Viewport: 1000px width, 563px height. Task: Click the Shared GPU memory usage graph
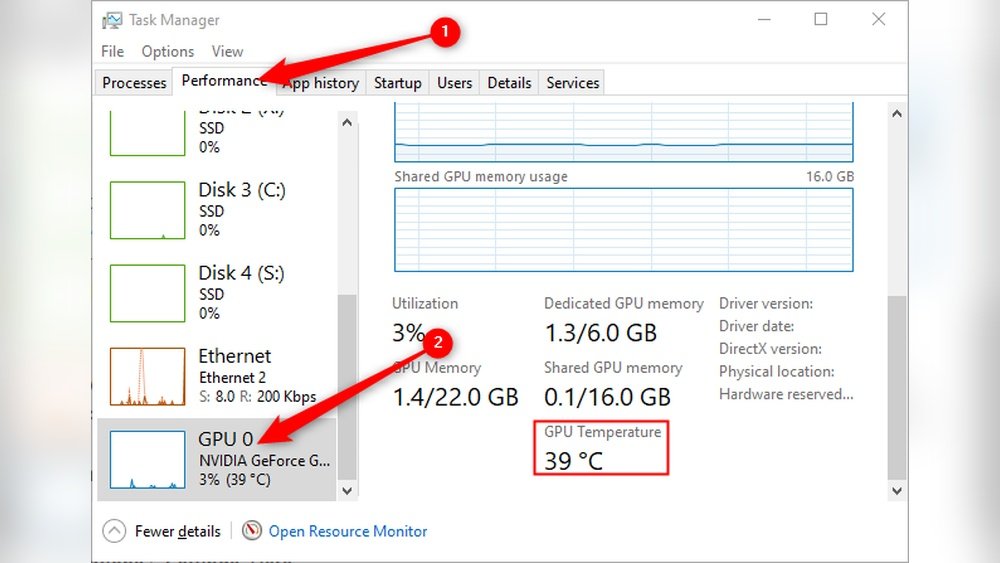pos(624,229)
